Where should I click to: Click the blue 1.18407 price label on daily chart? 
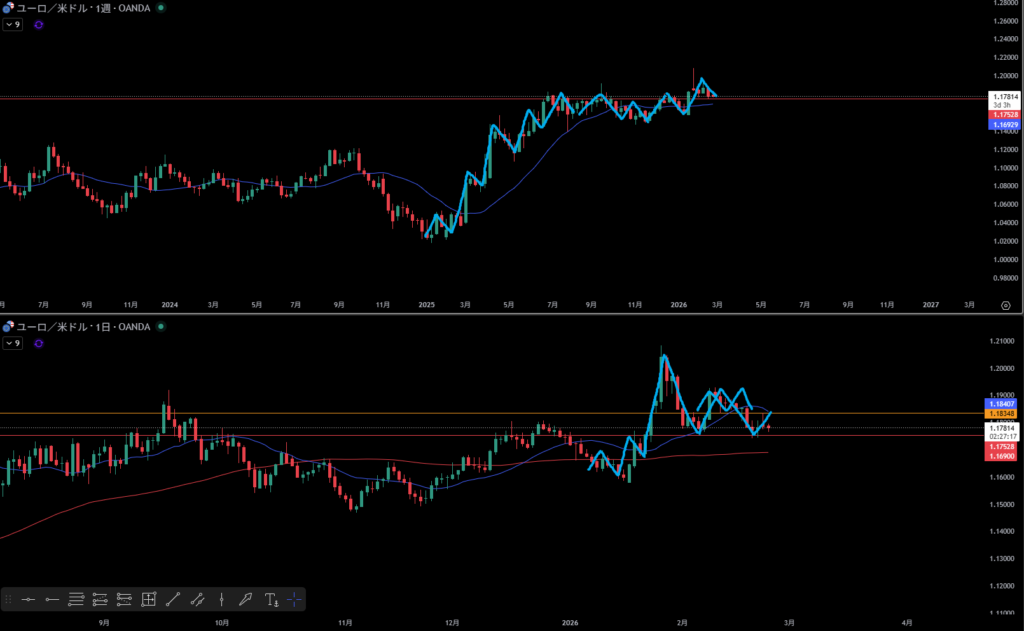[1003, 403]
